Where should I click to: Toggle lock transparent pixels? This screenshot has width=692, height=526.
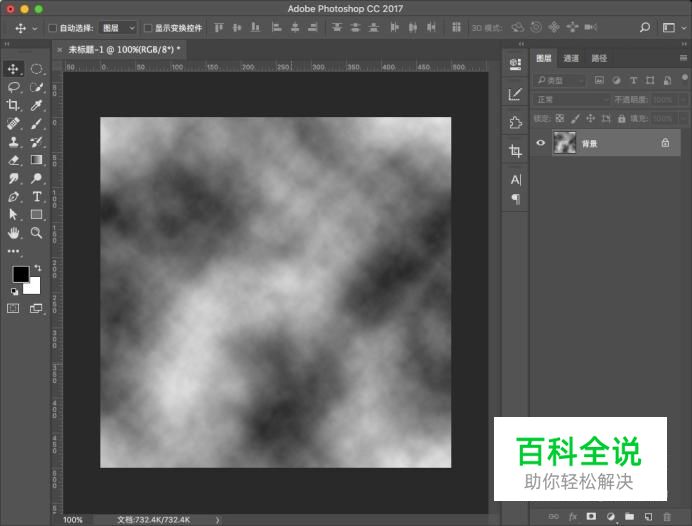point(560,118)
